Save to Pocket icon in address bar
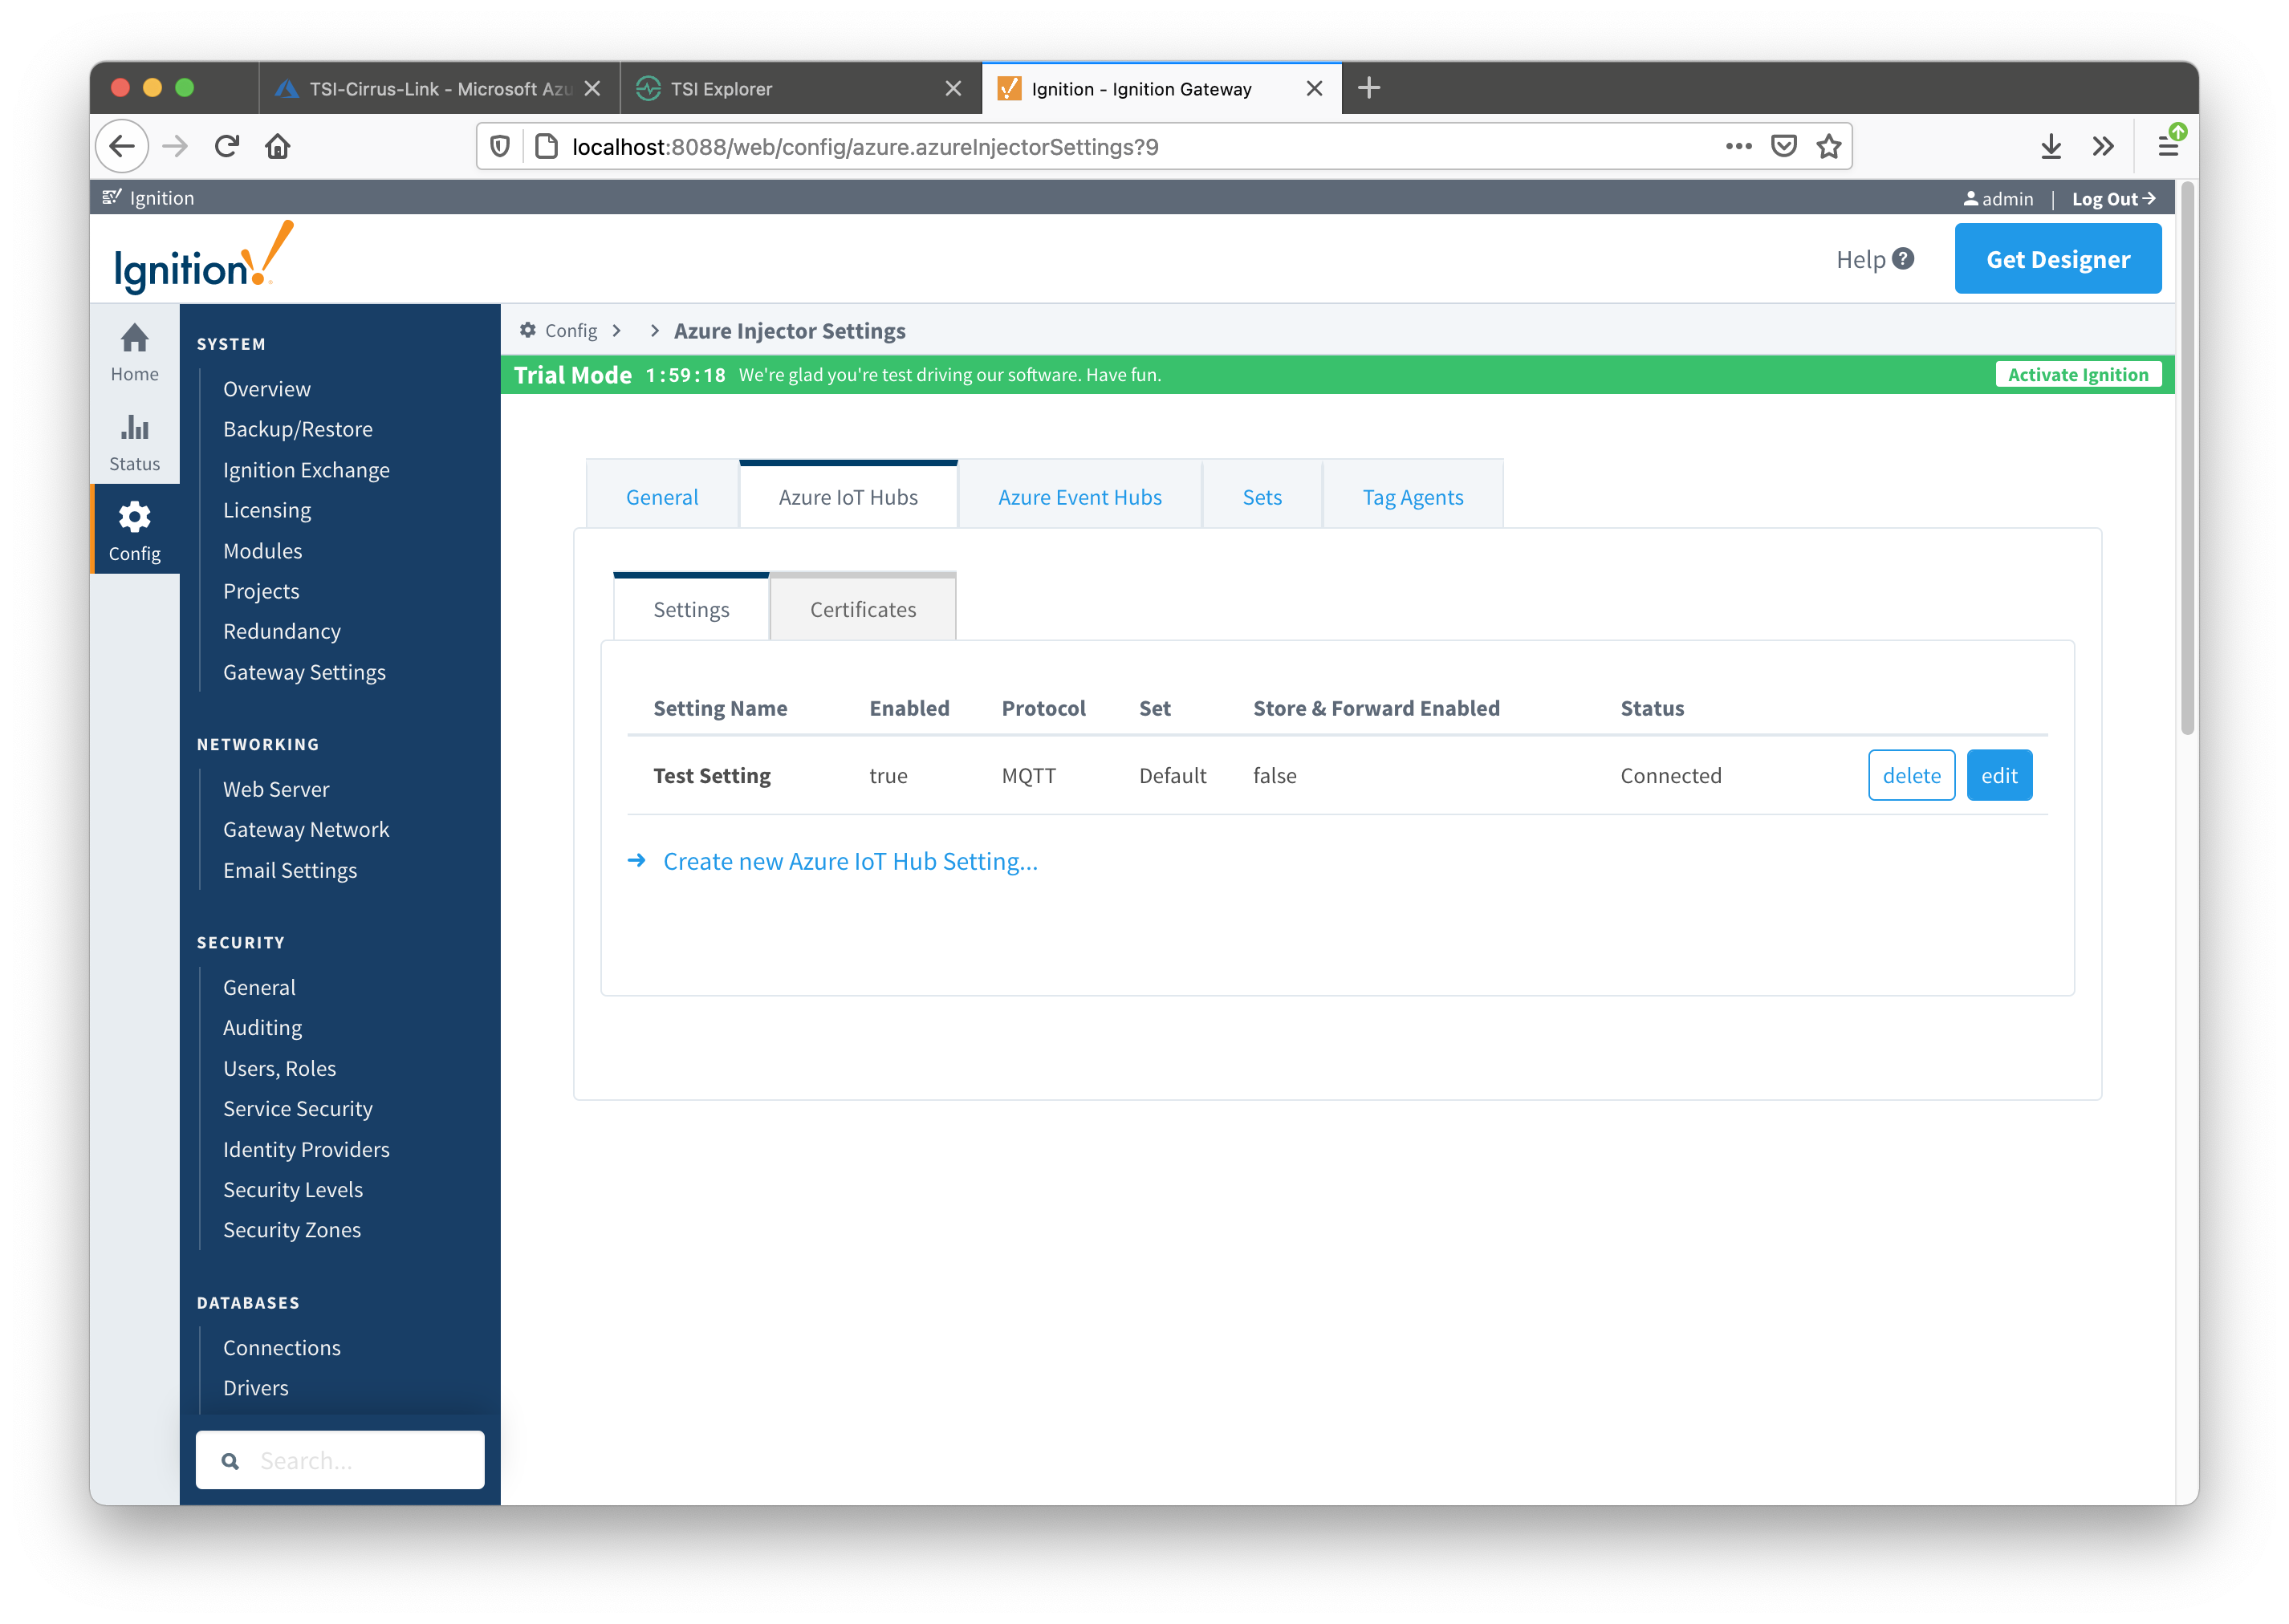Image resolution: width=2289 pixels, height=1624 pixels. point(1783,147)
